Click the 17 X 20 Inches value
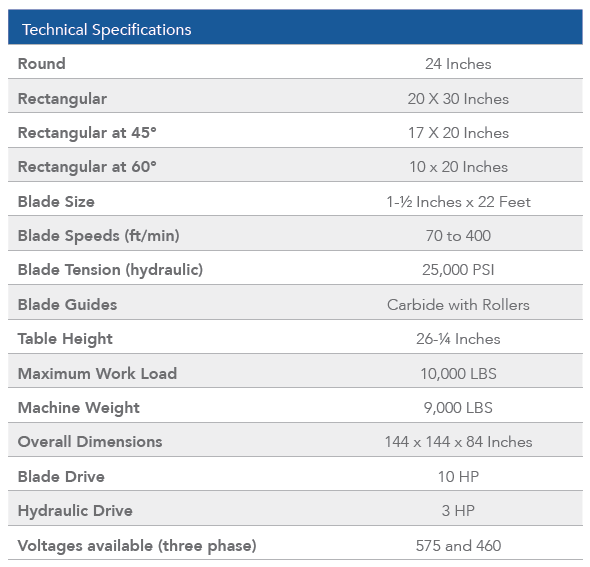Screen dimensions: 590x567 (x=458, y=133)
